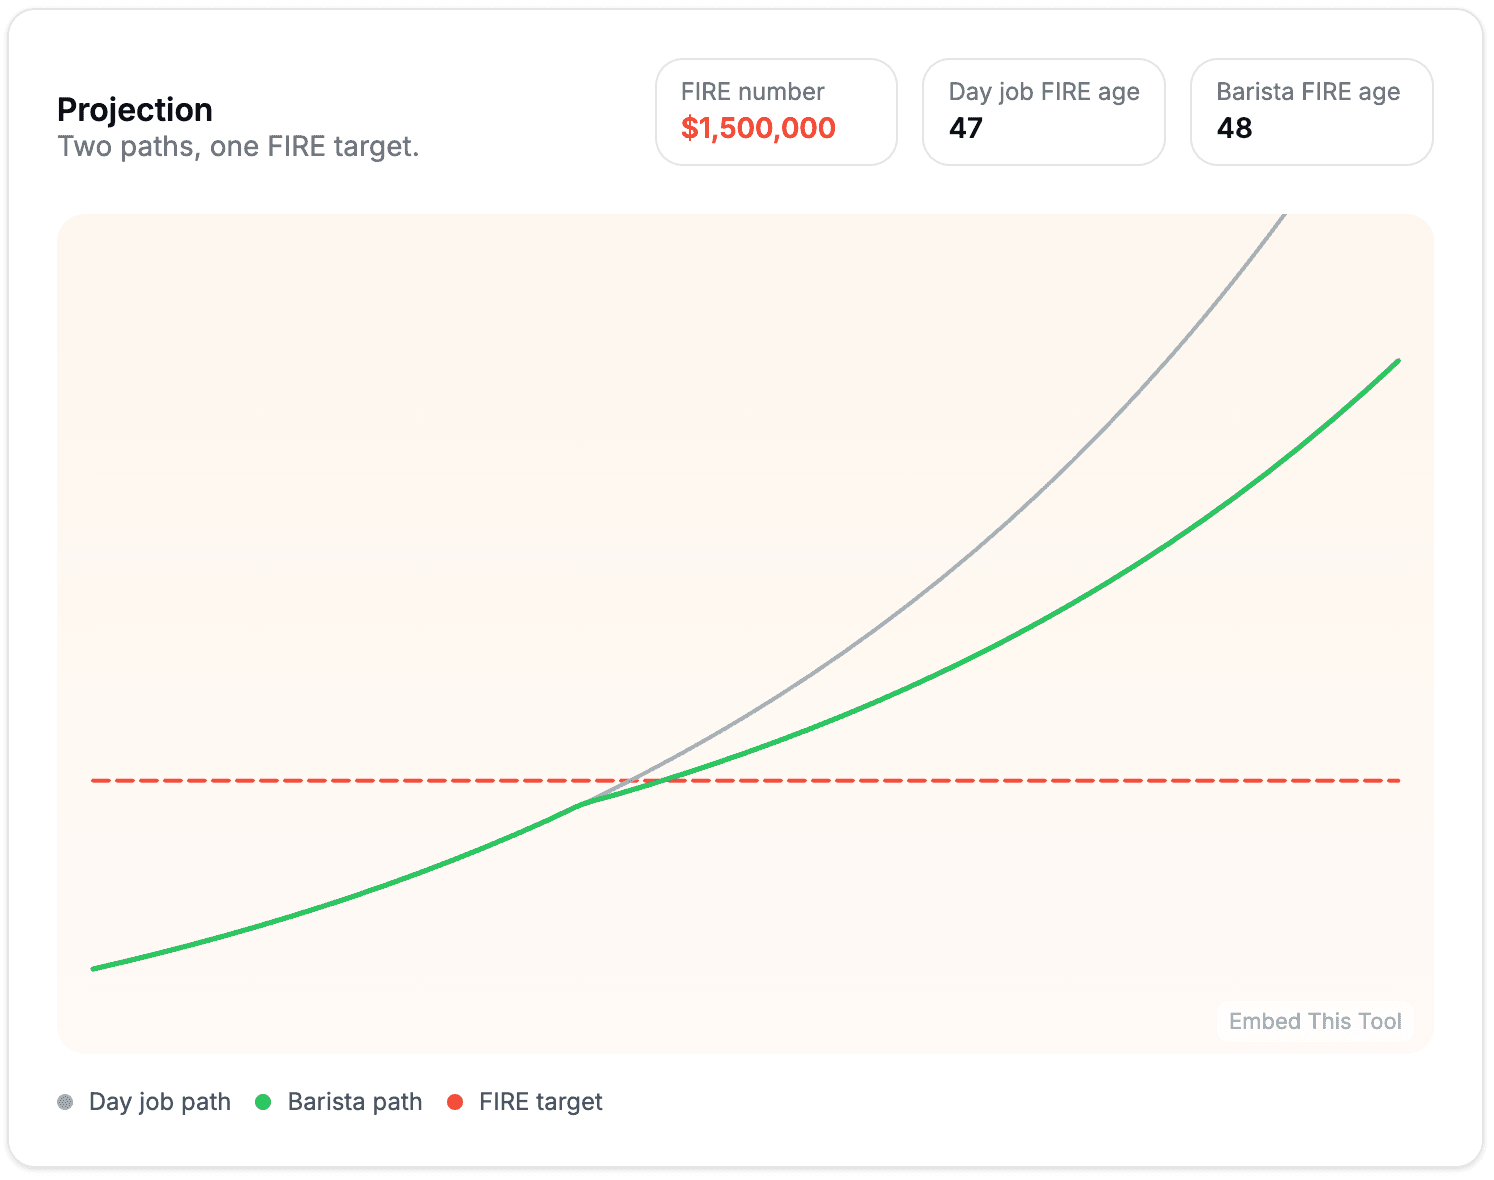The height and width of the screenshot is (1180, 1494).
Task: Click the top-right end of the green Barista curve
Action: coord(1397,361)
